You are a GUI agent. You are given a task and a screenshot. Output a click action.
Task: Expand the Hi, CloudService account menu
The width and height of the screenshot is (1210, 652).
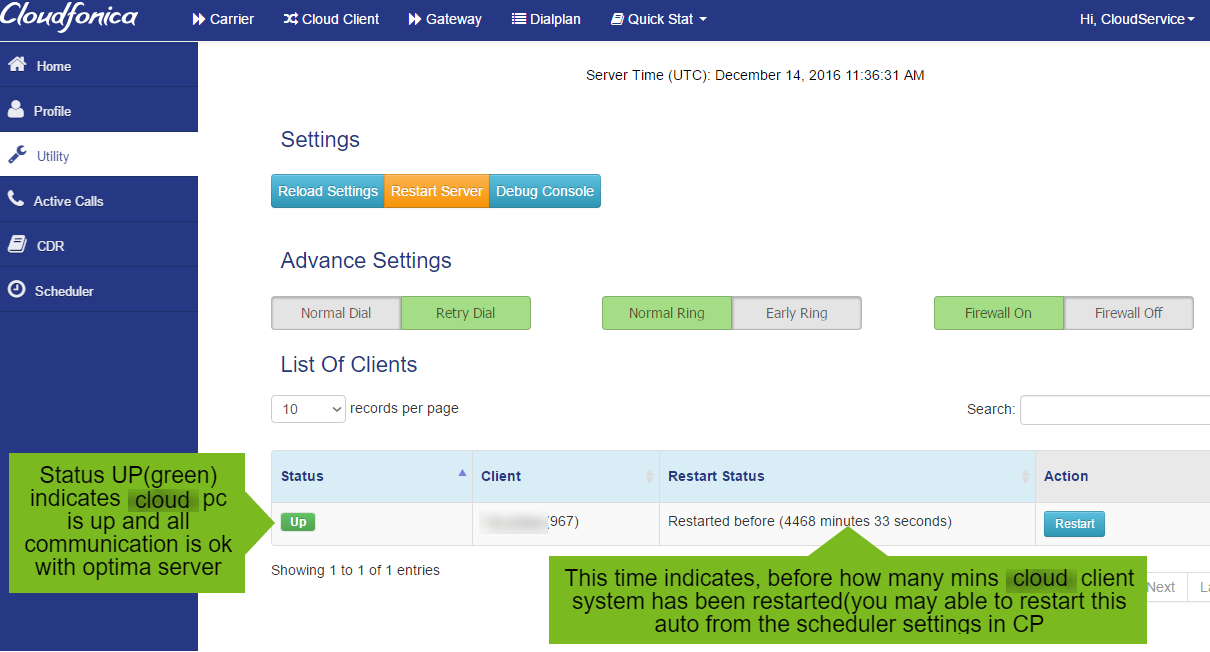1137,19
